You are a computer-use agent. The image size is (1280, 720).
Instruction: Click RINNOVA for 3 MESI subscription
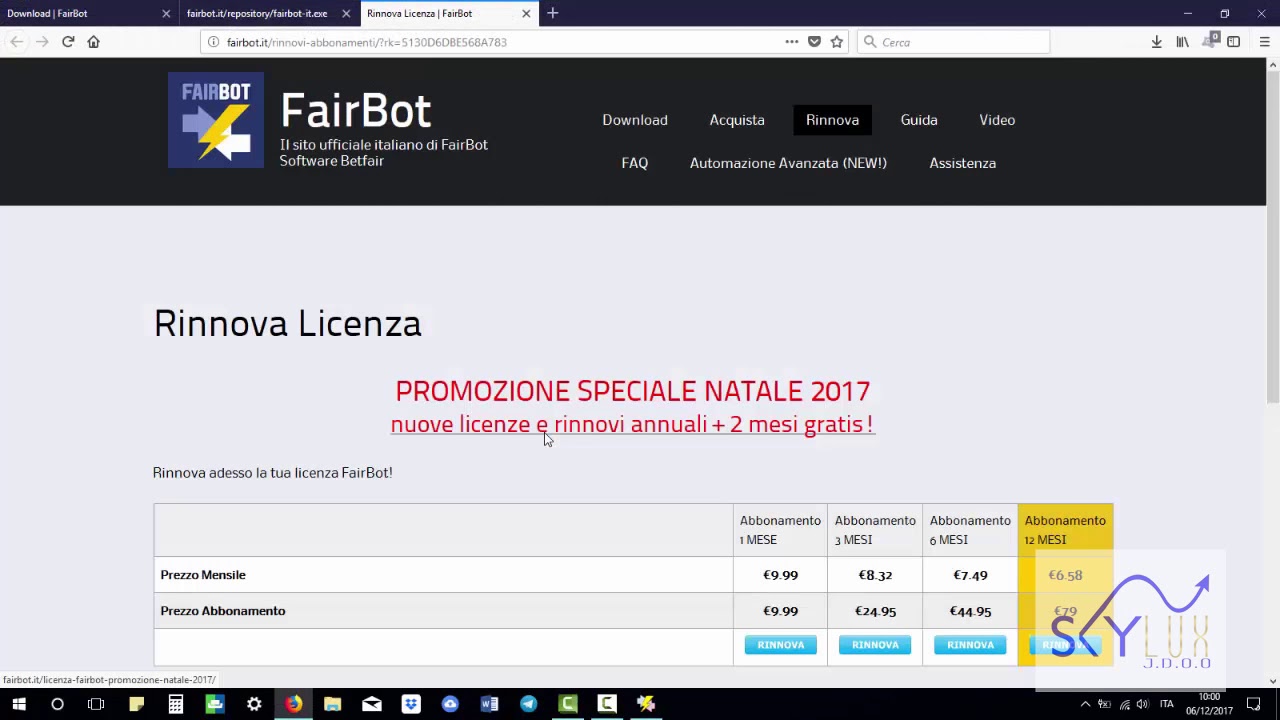(875, 645)
